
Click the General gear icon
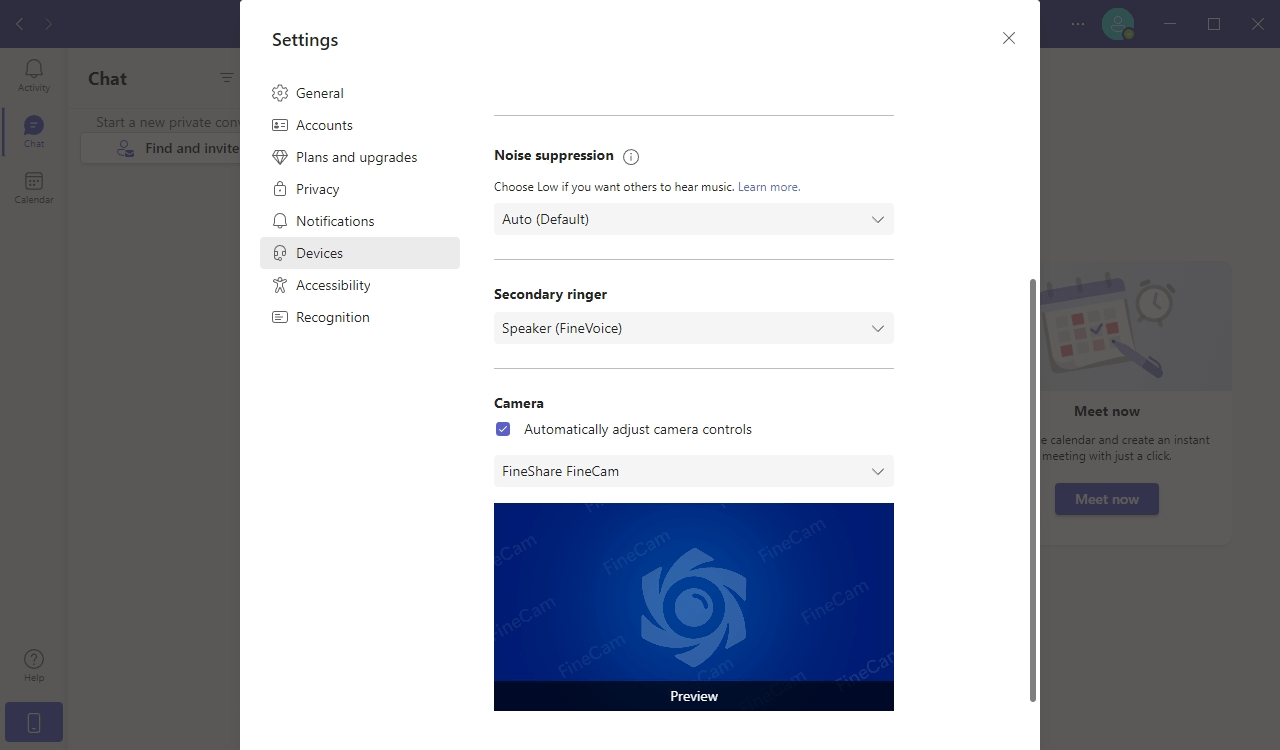point(280,93)
